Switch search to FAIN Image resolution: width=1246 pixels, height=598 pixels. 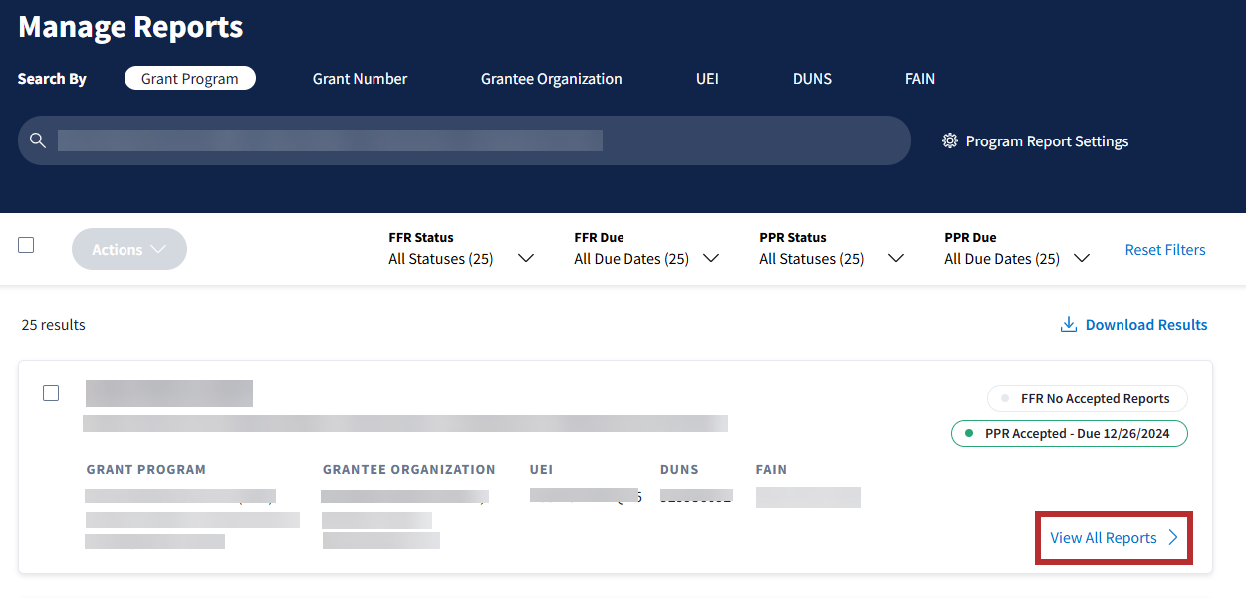coord(920,79)
